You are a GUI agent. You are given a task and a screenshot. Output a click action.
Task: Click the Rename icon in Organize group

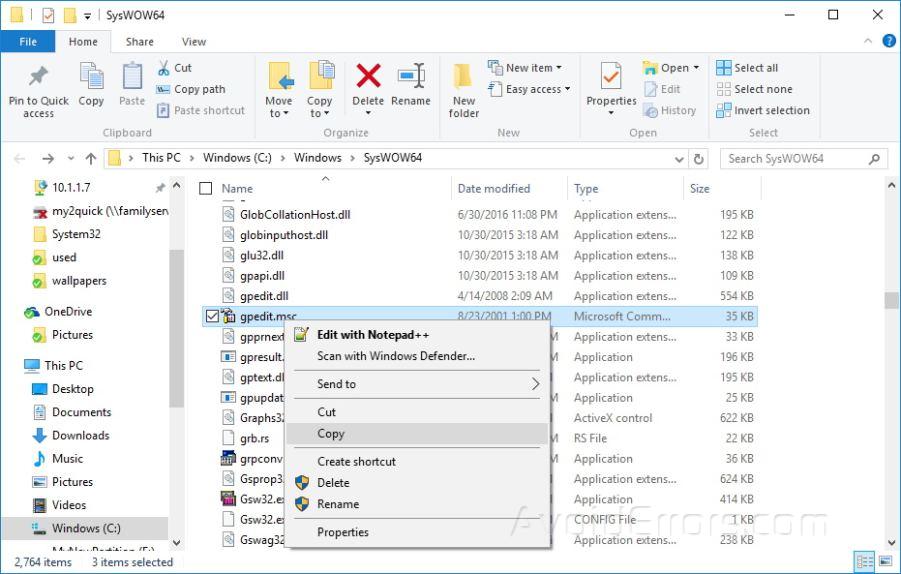tap(411, 77)
